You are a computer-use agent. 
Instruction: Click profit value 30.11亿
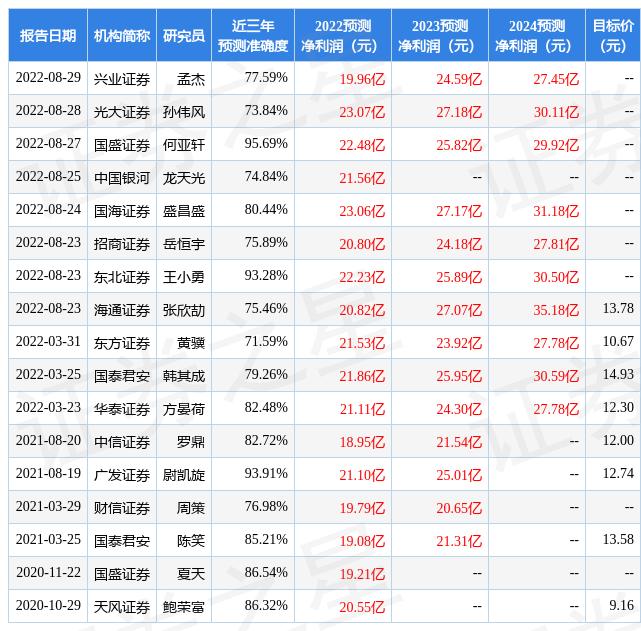[x=556, y=112]
